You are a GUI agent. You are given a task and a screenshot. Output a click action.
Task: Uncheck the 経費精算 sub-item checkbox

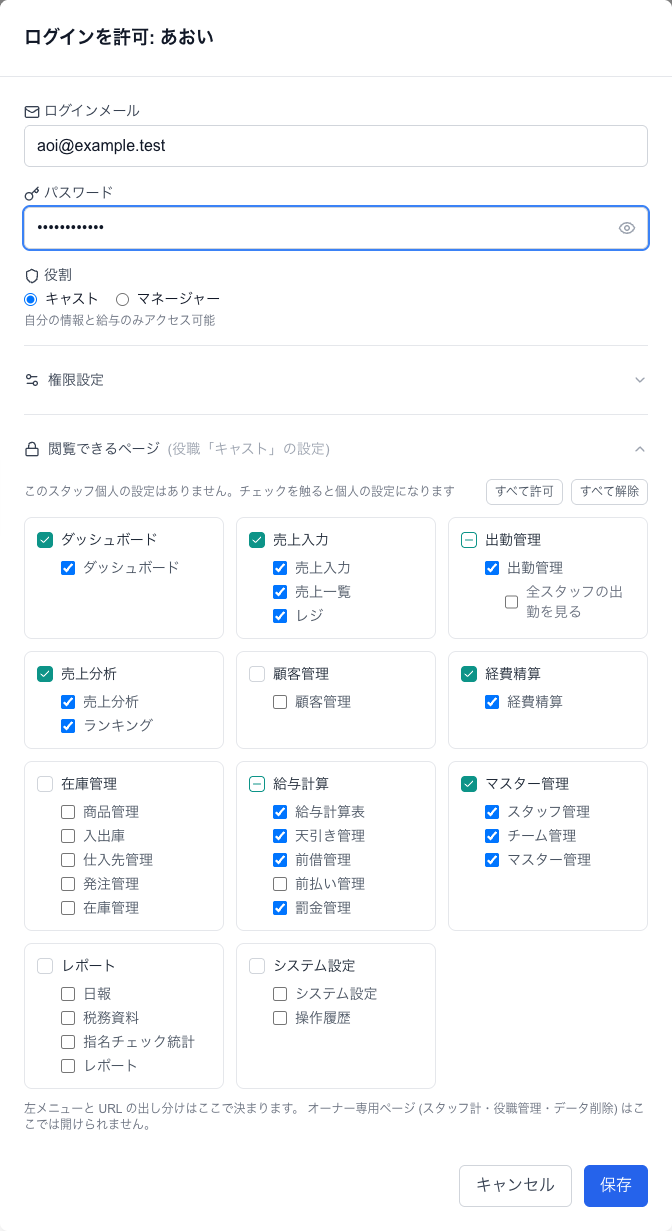492,702
